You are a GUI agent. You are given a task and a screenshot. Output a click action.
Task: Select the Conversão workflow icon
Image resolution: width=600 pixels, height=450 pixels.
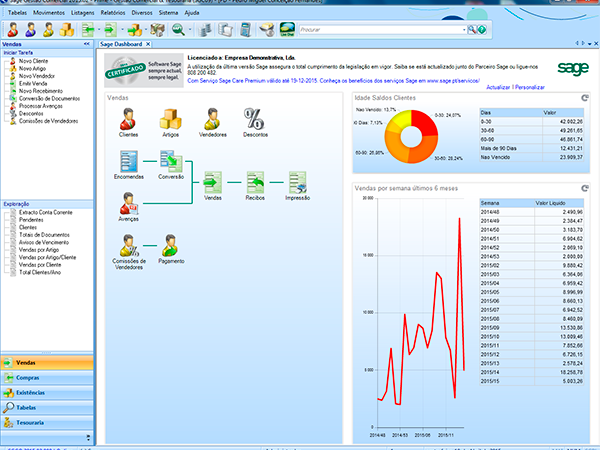171,160
